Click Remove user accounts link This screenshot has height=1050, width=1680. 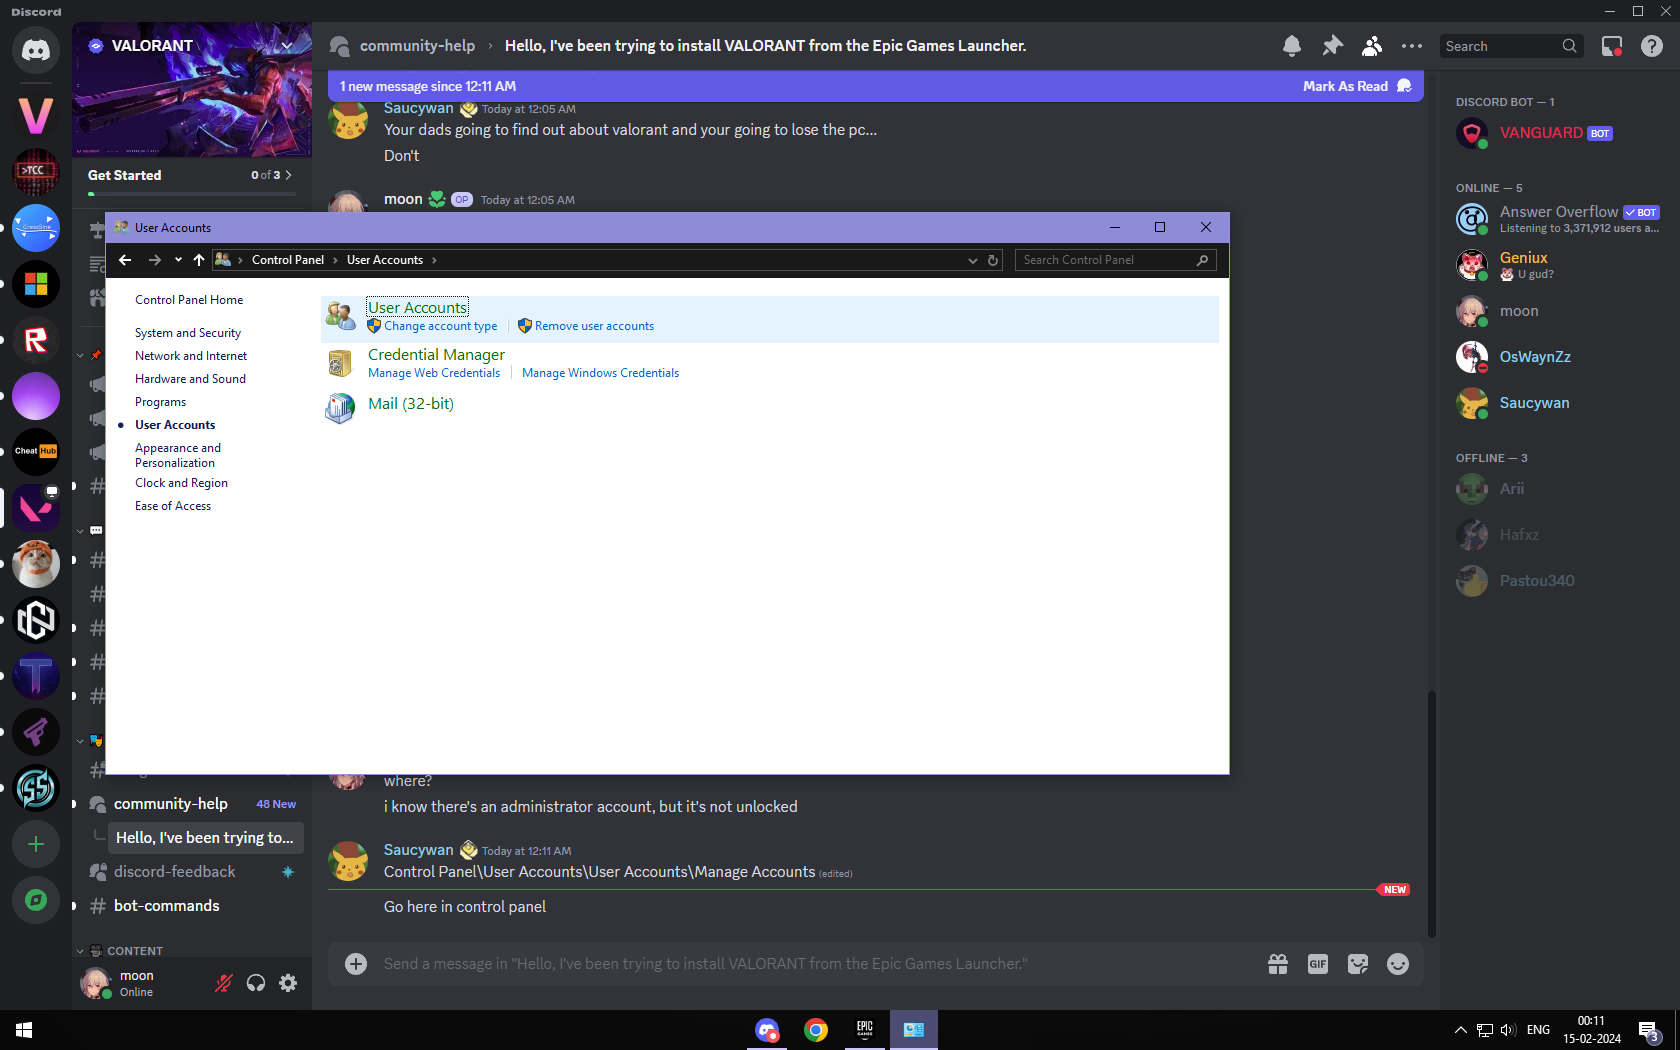pyautogui.click(x=594, y=326)
